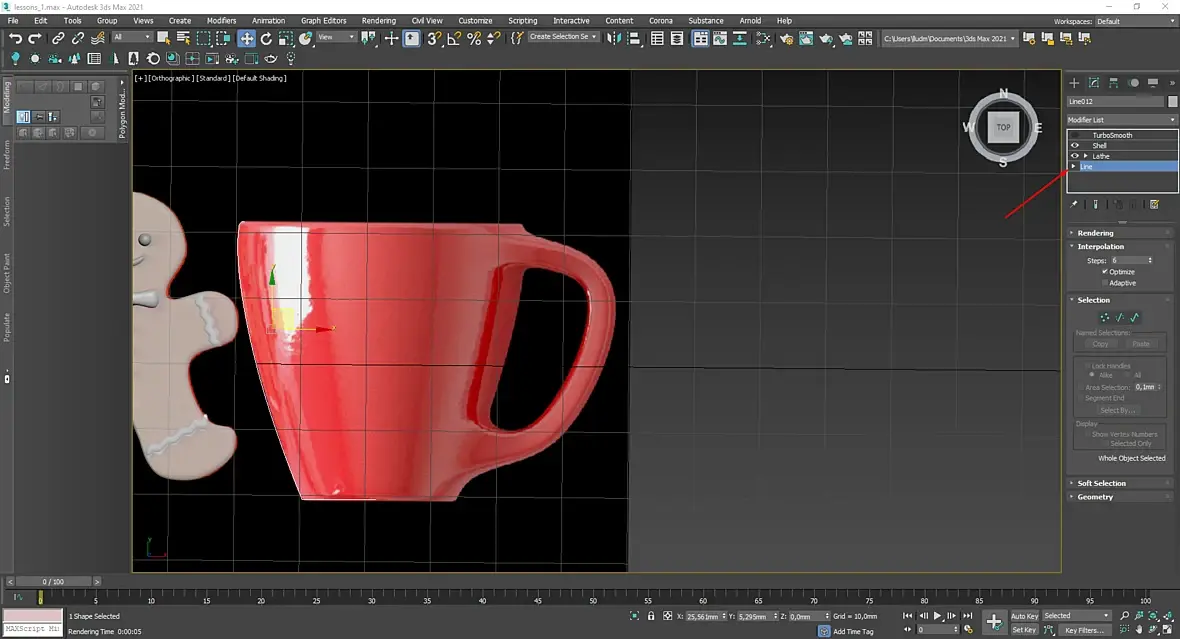
Task: Open the Modifier List dropdown
Action: pyautogui.click(x=1121, y=120)
